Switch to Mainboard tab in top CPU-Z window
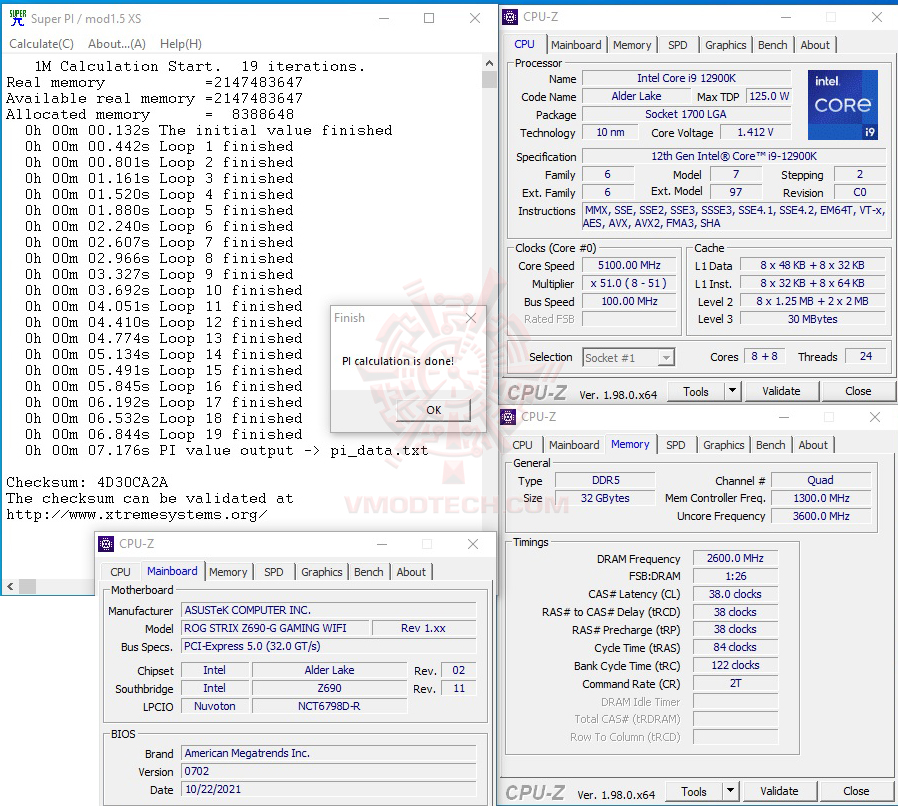 click(576, 45)
